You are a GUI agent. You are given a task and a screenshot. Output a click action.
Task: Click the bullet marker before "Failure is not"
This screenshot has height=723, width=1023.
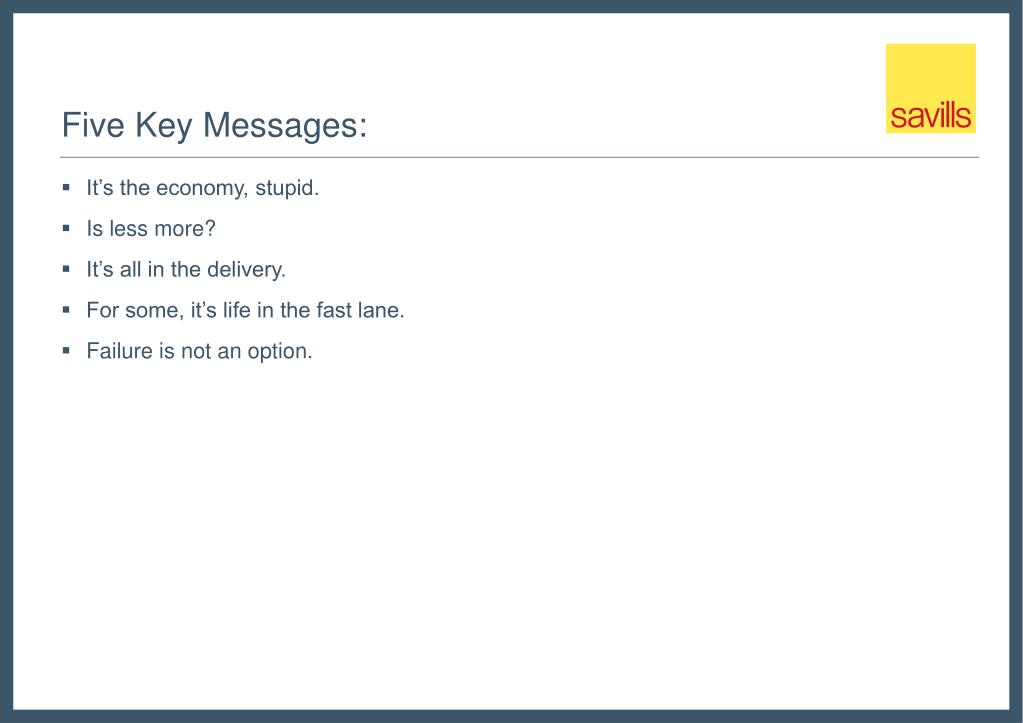[66, 351]
